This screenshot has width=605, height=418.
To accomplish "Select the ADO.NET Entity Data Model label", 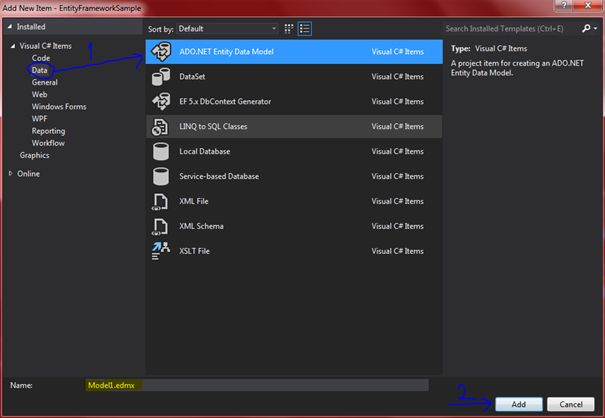I will point(226,52).
